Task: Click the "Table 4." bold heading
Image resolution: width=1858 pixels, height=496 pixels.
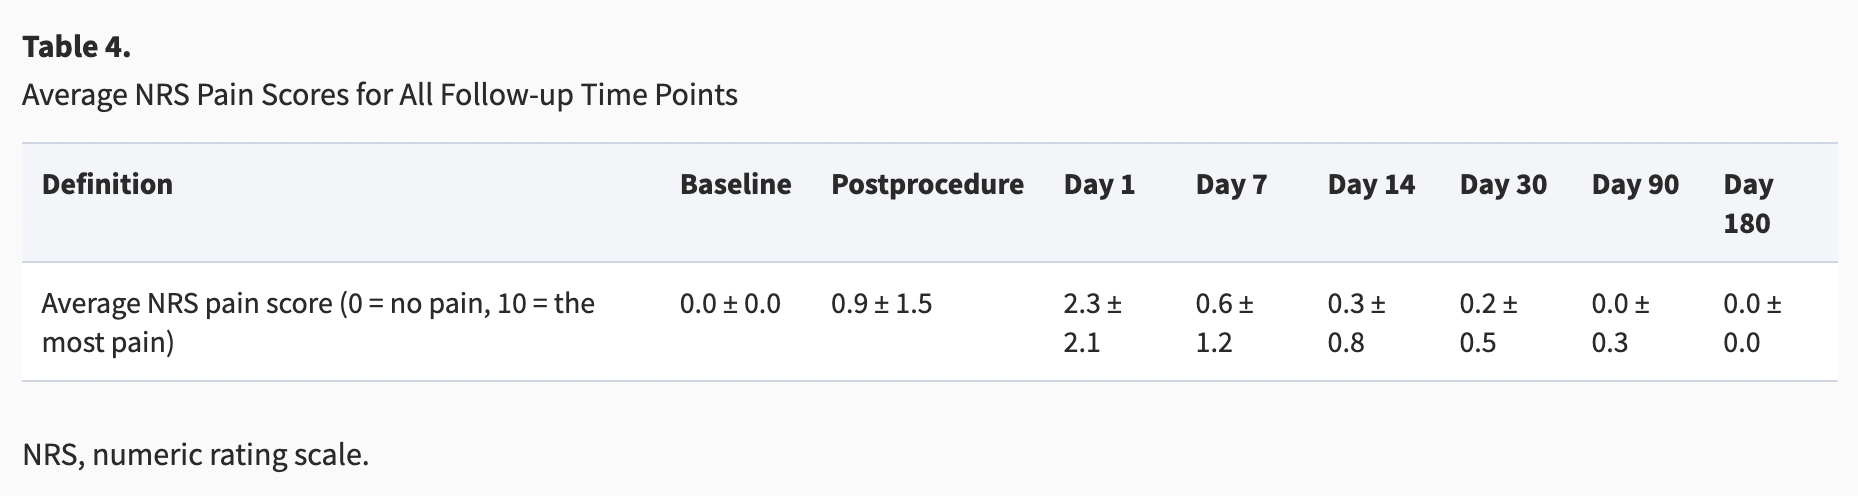Action: pyautogui.click(x=76, y=47)
